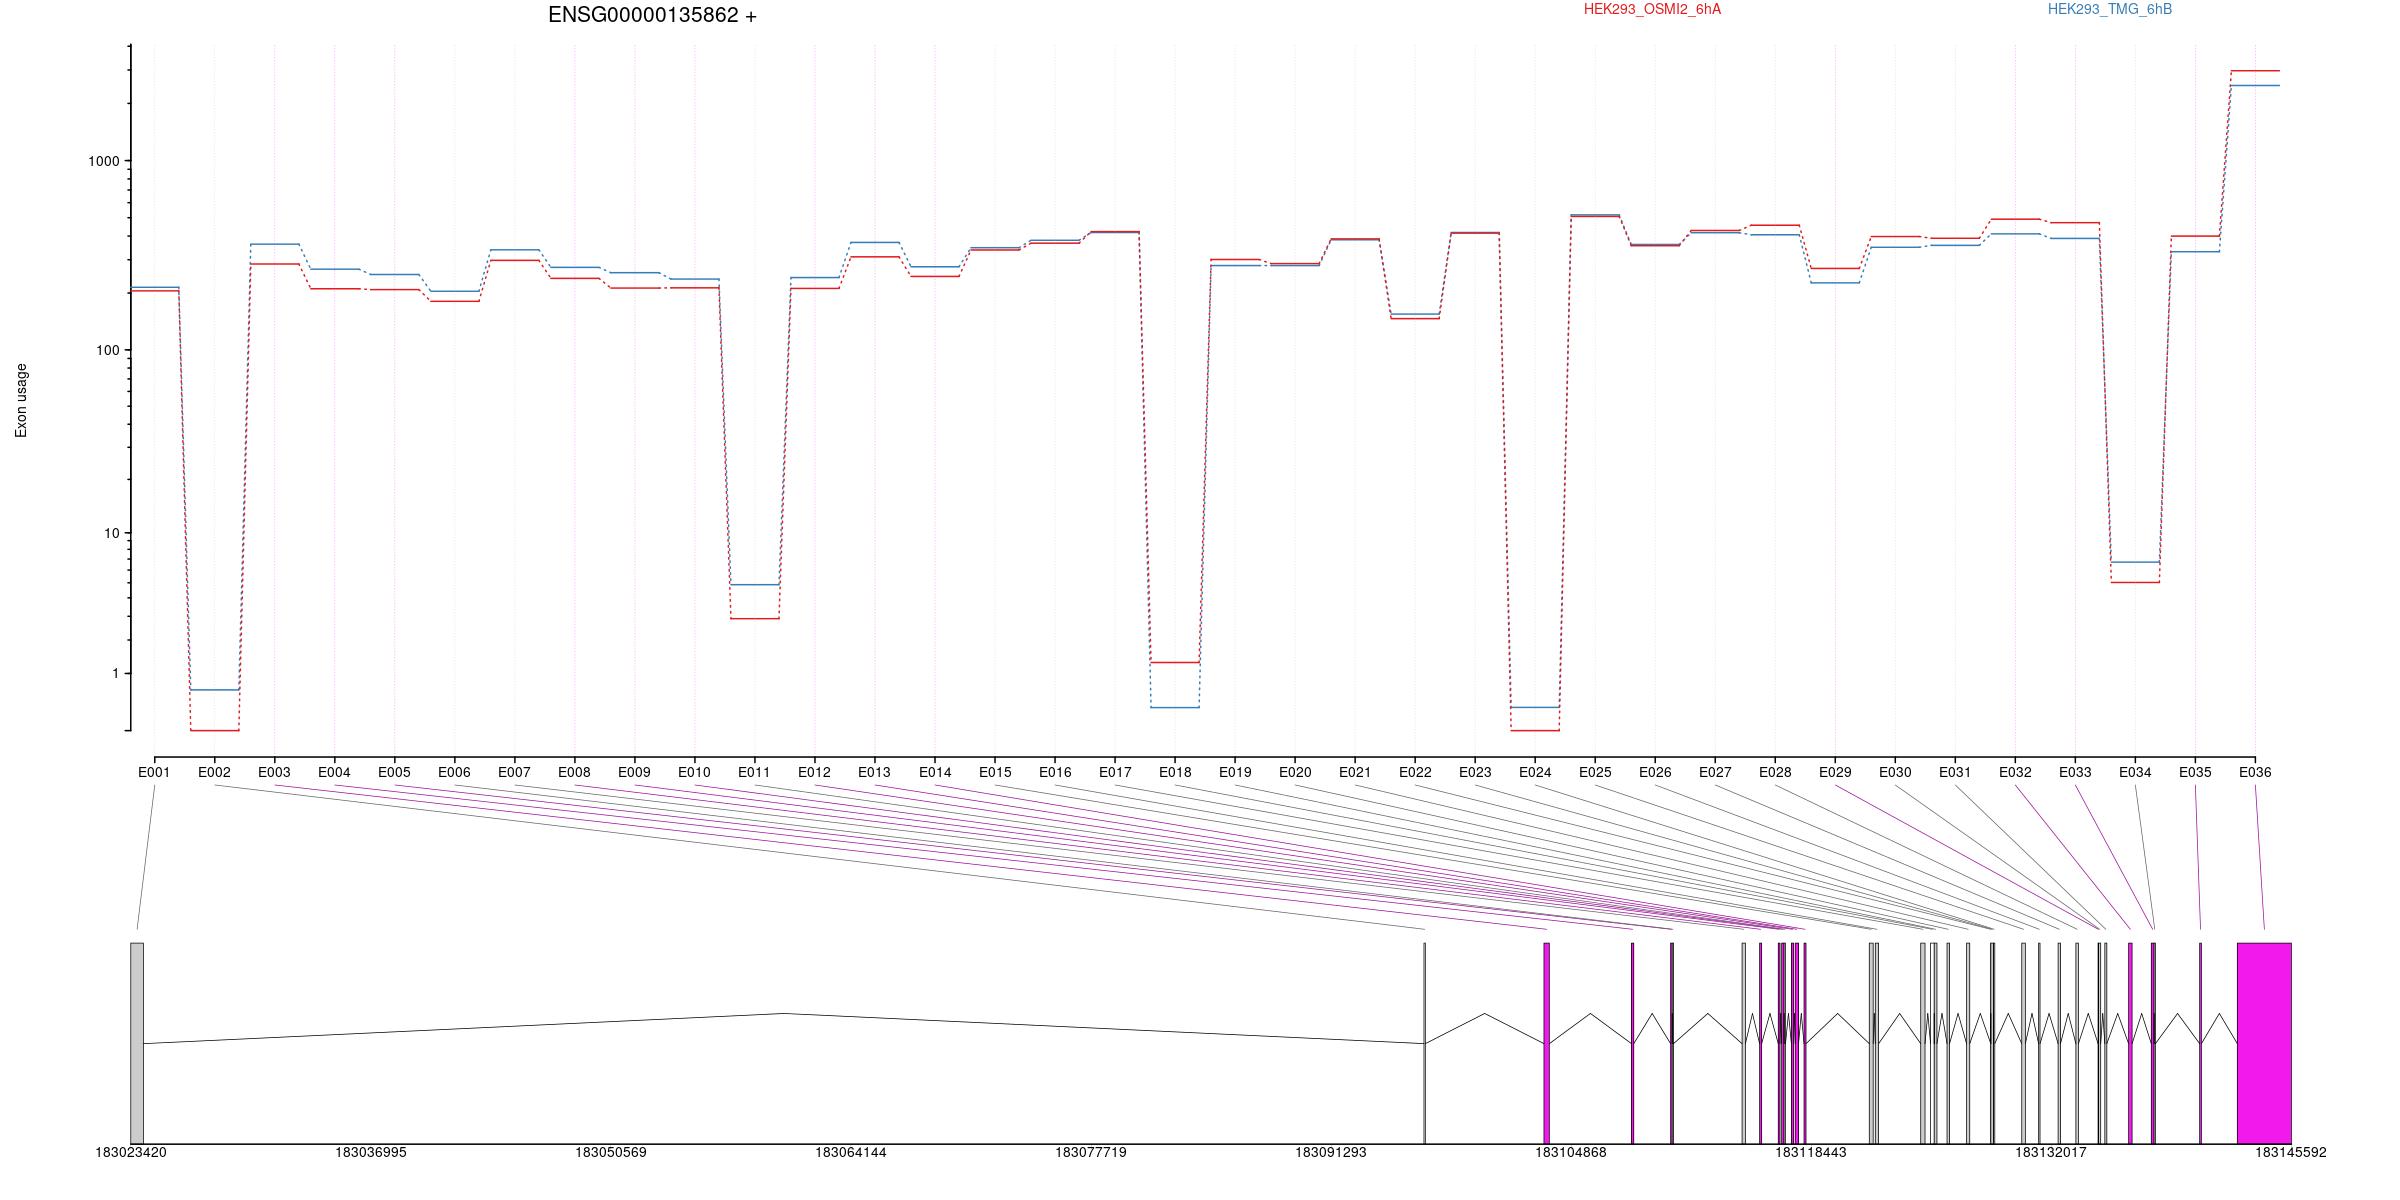
Task: Select exon label E011
Action: tap(754, 772)
